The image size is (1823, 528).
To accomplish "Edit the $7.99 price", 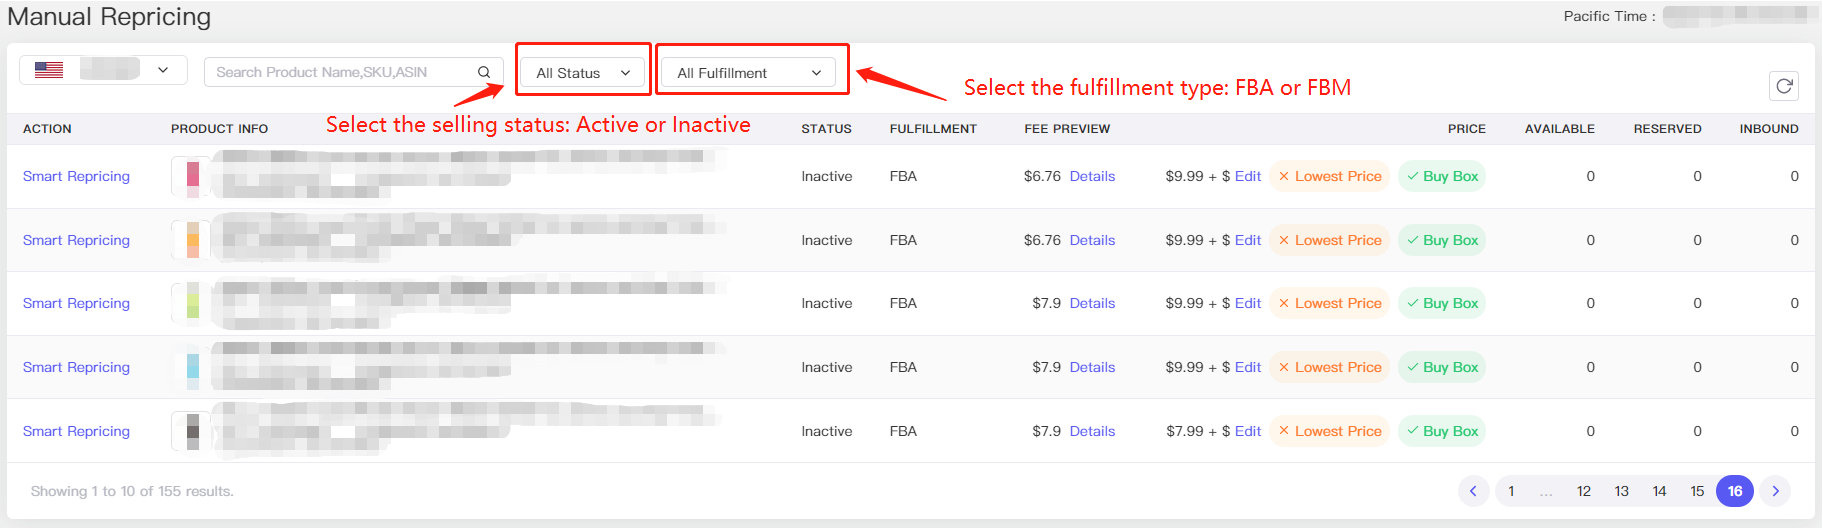I will pyautogui.click(x=1248, y=431).
